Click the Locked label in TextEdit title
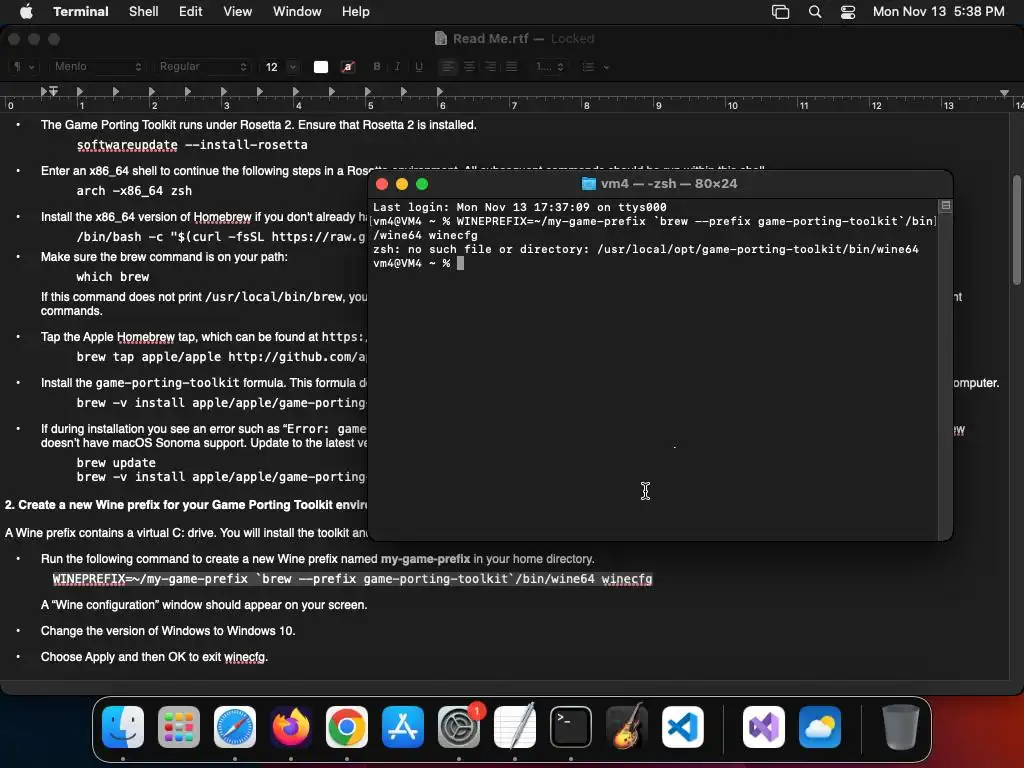The width and height of the screenshot is (1024, 768). [x=572, y=39]
